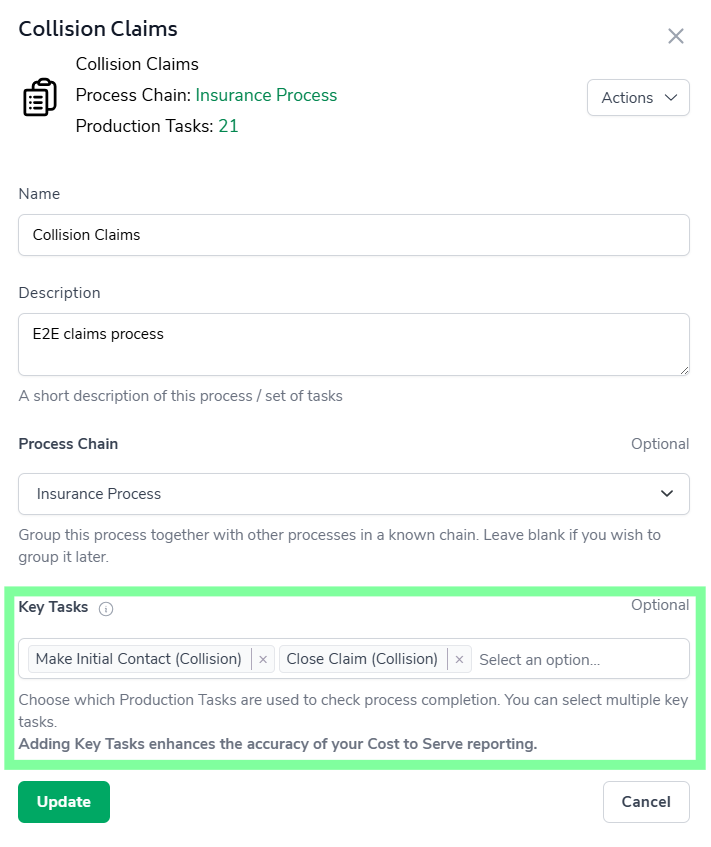Click the Collision Claims dialog title

(98, 29)
